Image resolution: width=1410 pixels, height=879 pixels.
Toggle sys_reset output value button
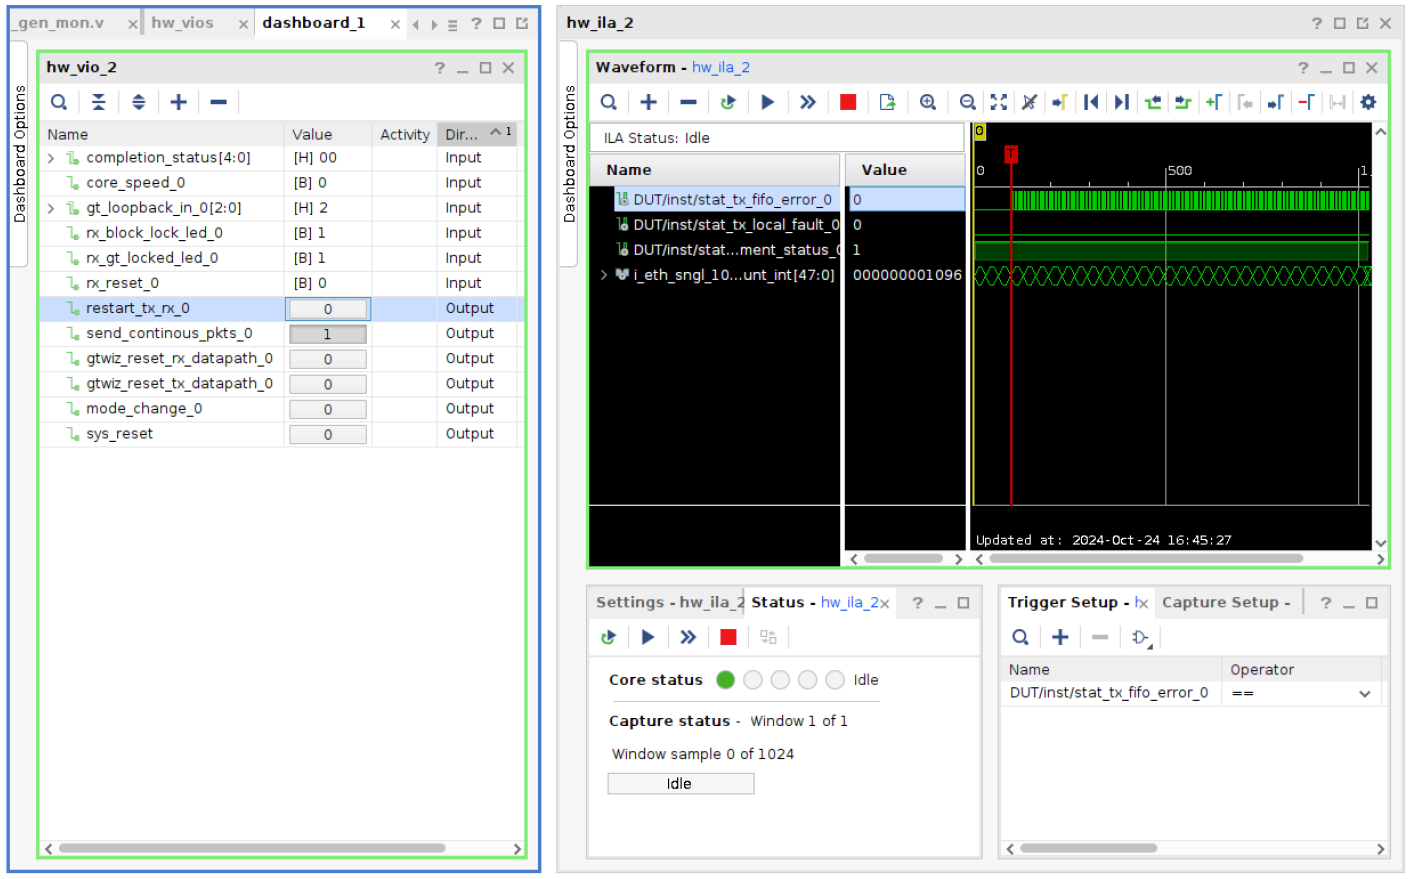328,434
